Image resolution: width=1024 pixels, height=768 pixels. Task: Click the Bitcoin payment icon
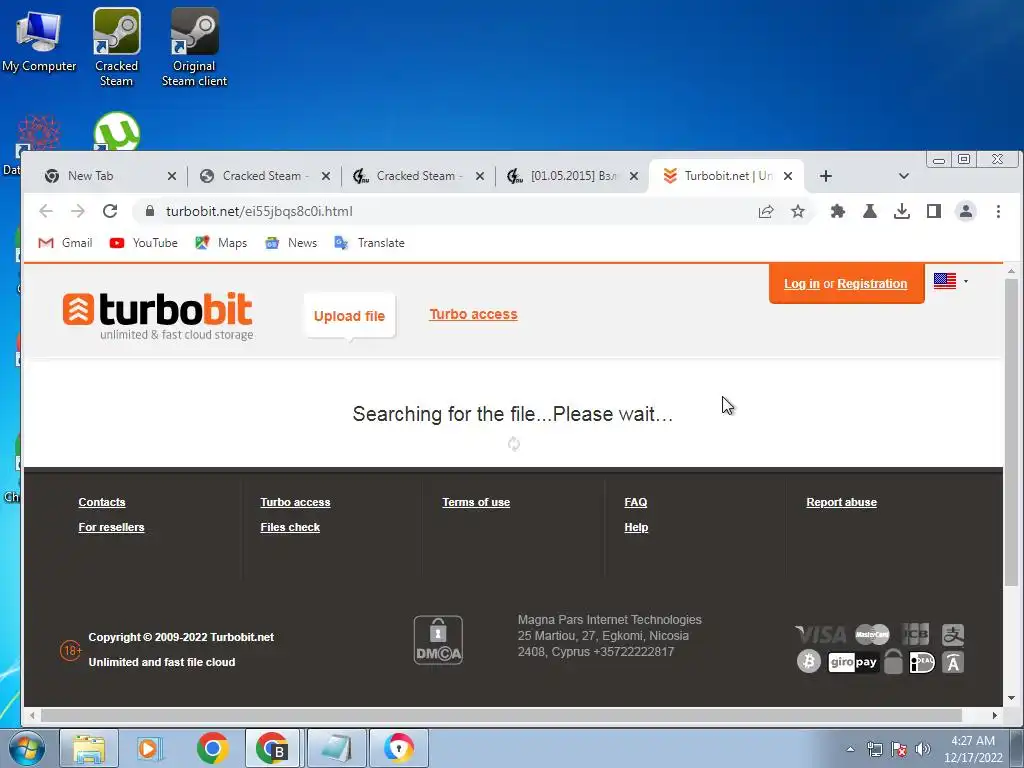808,662
